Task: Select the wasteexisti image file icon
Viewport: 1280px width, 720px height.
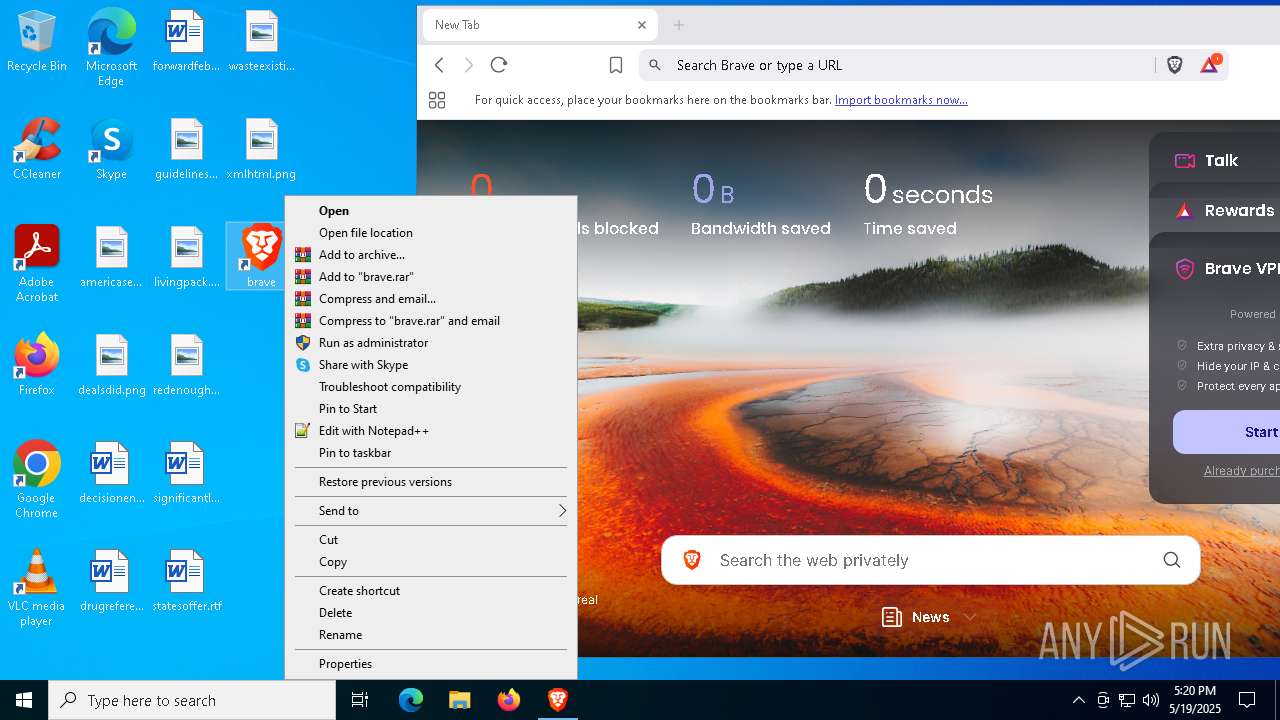Action: 261,41
